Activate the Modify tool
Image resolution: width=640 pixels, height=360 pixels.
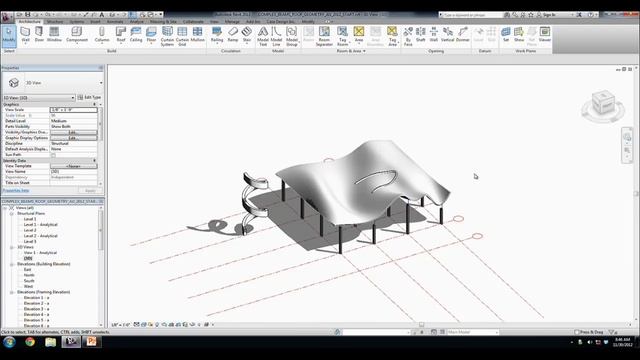tap(9, 36)
